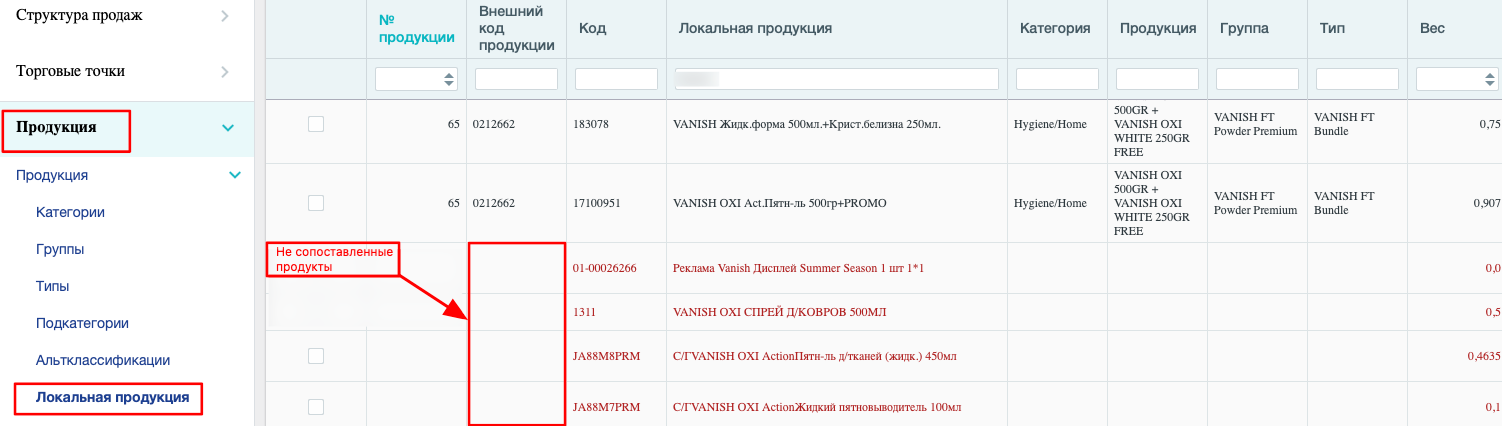Tick checkbox for JA88M8PRM row
This screenshot has height=426, width=1502.
pos(316,356)
